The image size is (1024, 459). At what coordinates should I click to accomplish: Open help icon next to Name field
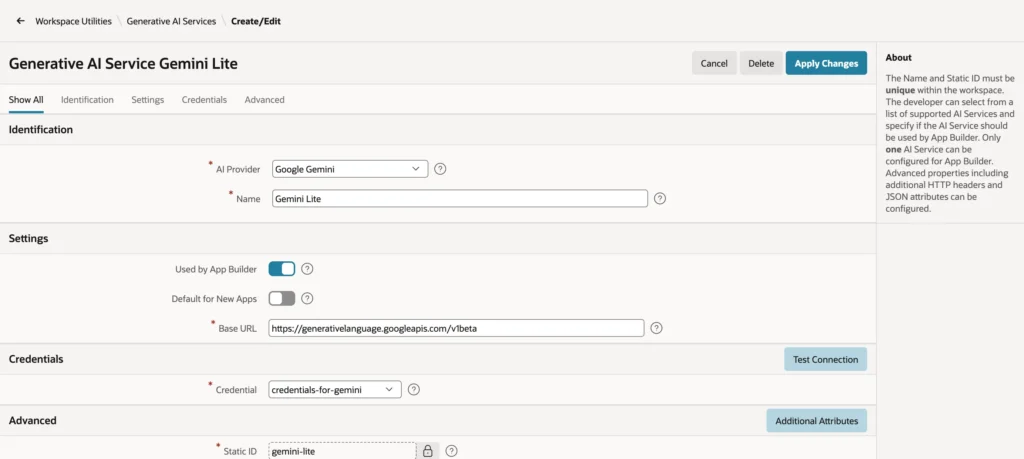[660, 198]
